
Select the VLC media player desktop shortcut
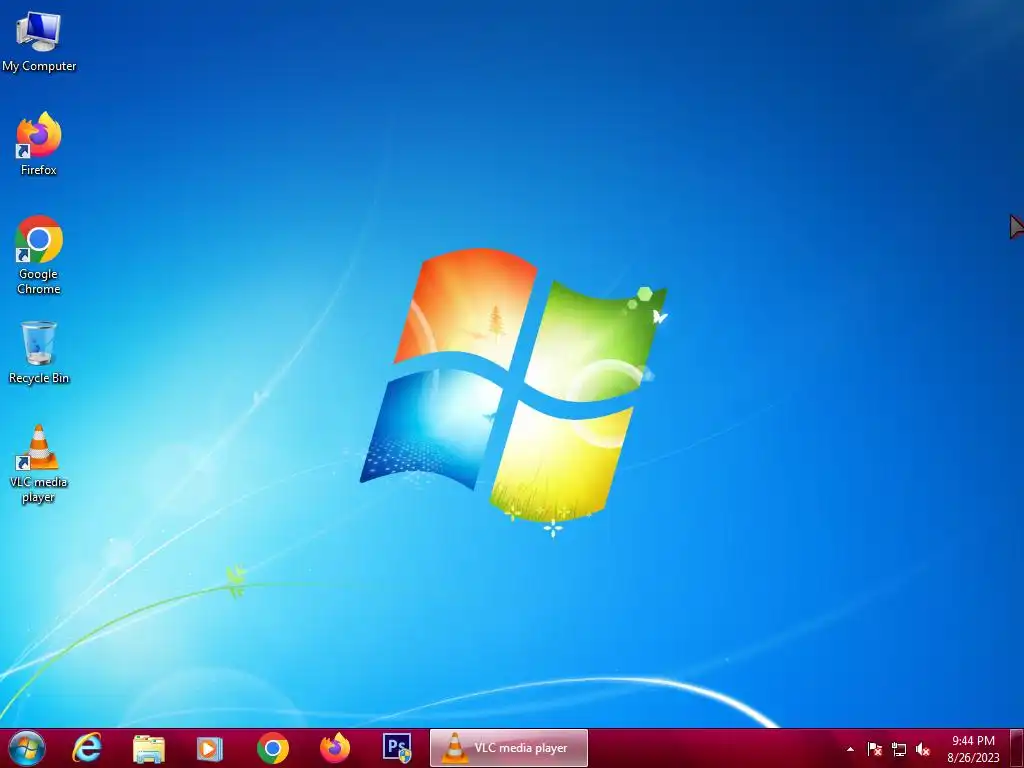click(x=39, y=464)
